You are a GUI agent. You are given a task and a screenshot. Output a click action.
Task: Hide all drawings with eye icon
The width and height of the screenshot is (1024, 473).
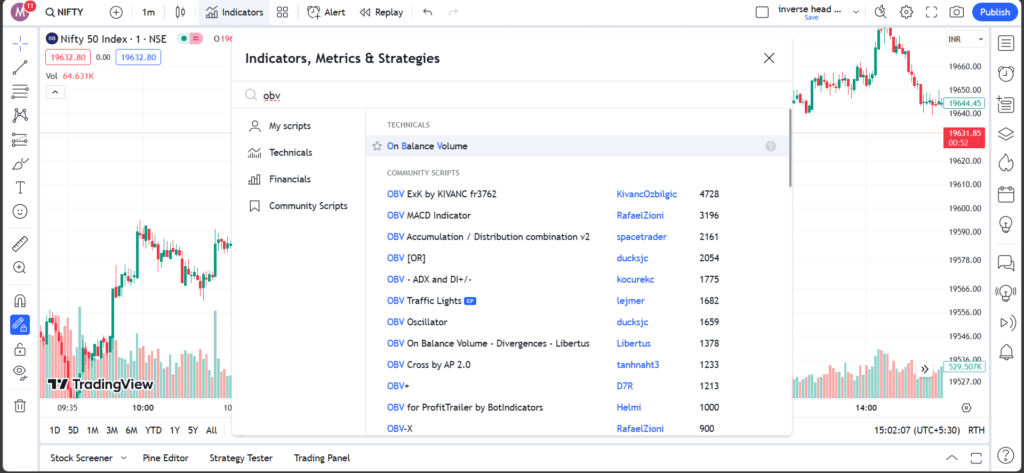20,372
